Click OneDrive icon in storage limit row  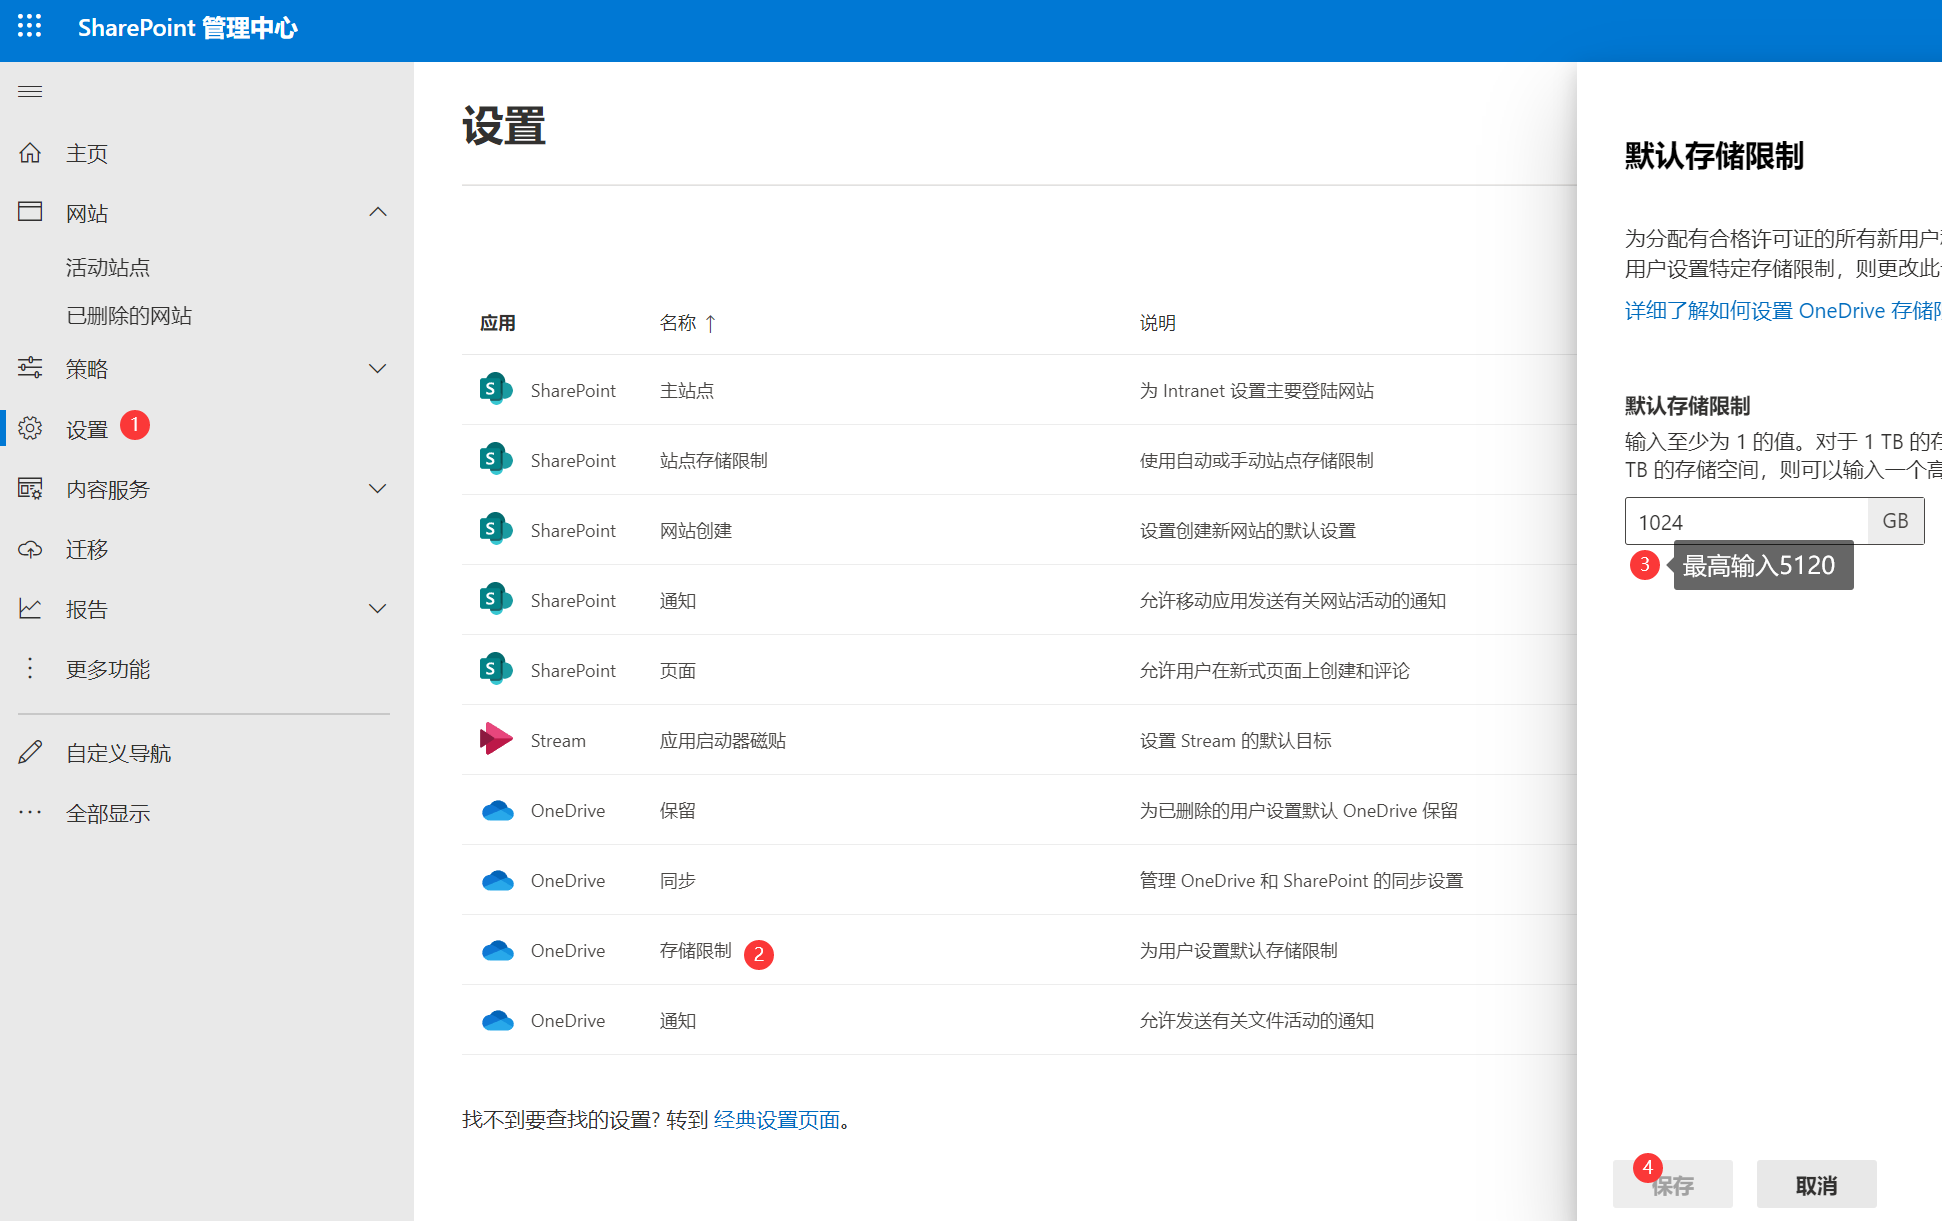click(x=497, y=950)
